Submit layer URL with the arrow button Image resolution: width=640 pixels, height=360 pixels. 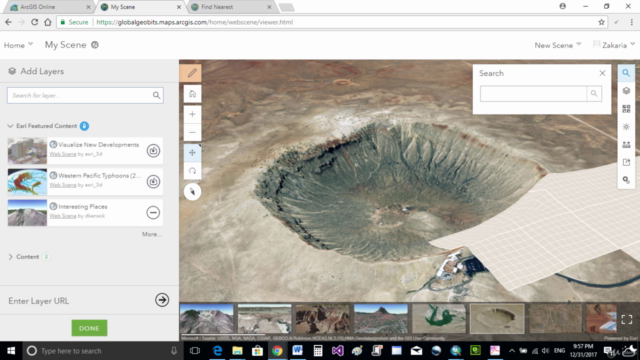[162, 300]
